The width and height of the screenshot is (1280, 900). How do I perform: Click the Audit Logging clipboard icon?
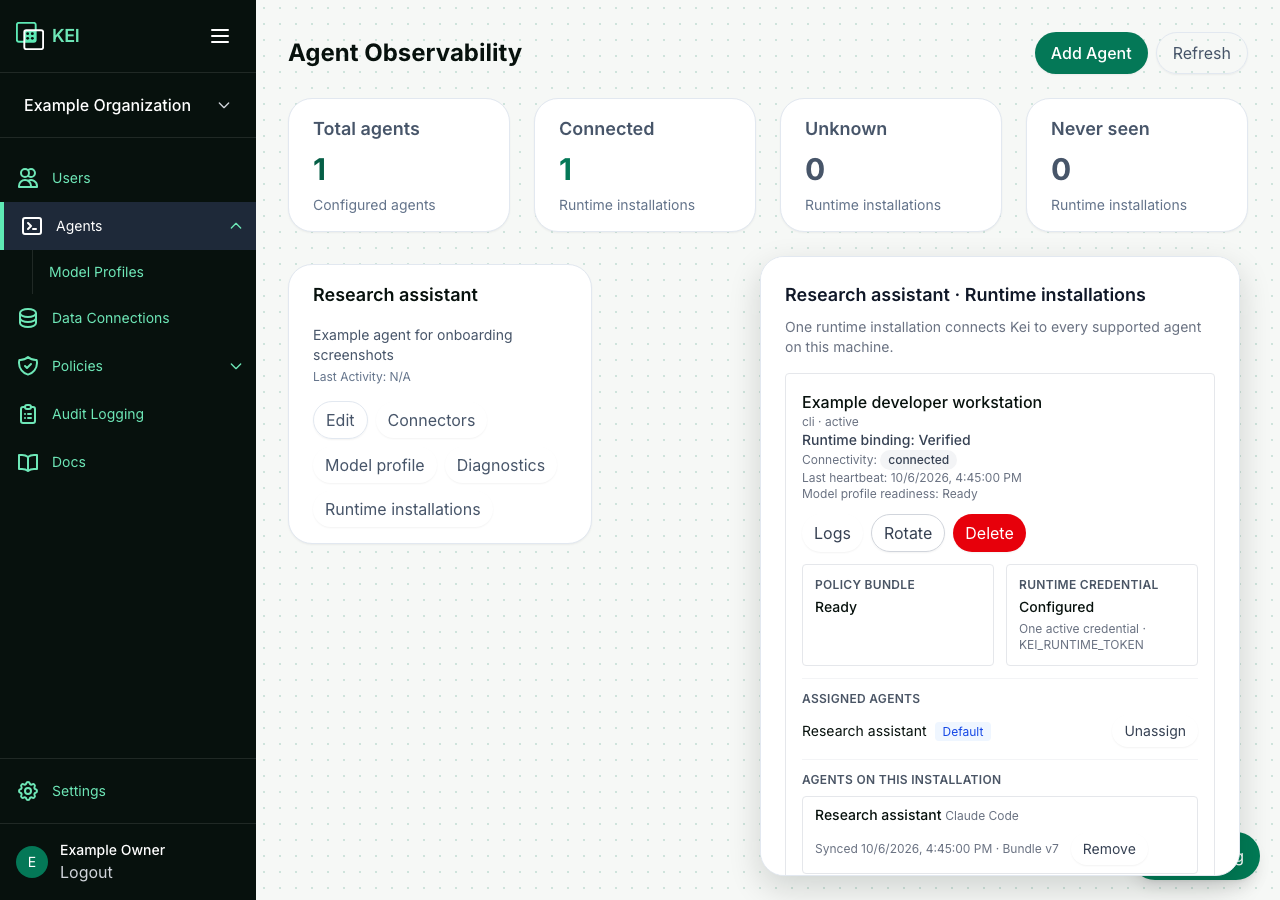coord(28,414)
